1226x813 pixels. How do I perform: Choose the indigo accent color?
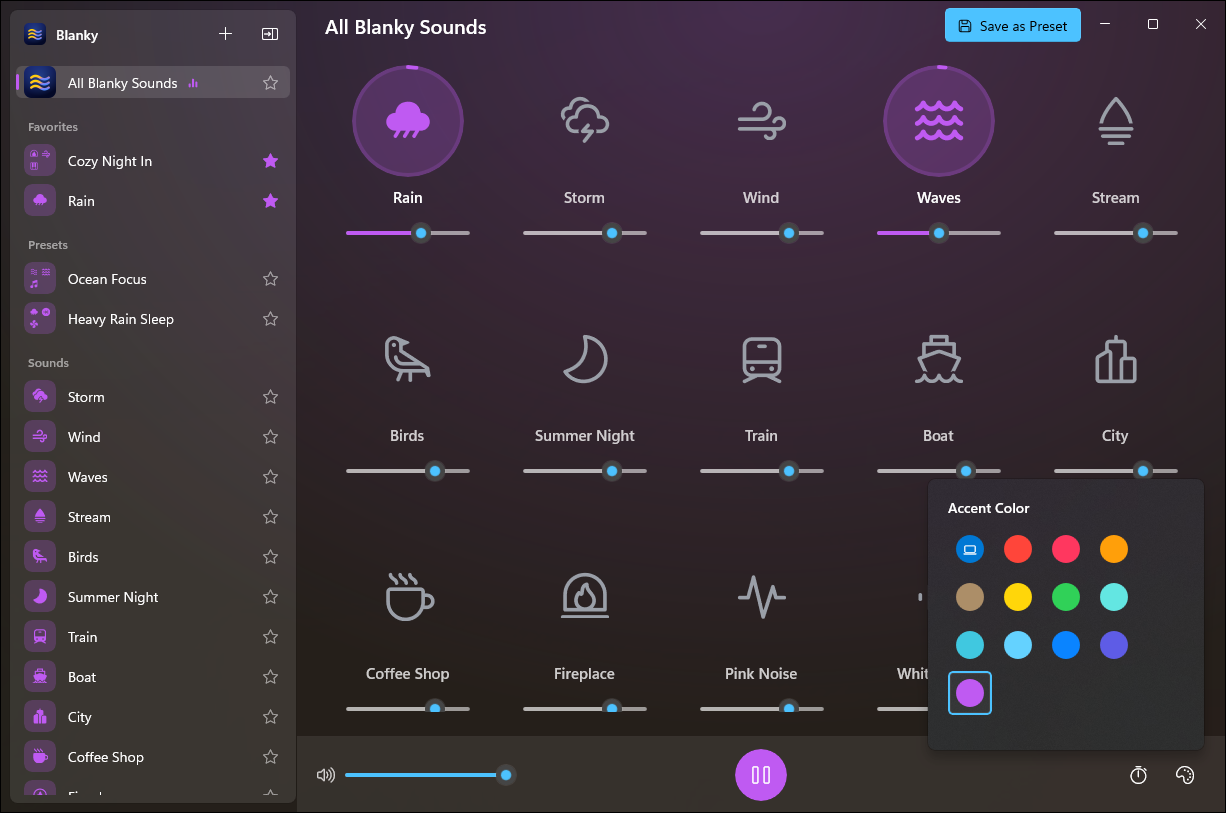click(x=1114, y=645)
